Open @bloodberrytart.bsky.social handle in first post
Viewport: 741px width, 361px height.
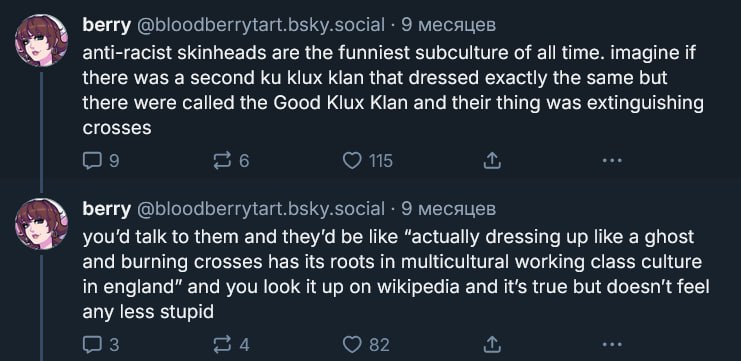point(260,25)
